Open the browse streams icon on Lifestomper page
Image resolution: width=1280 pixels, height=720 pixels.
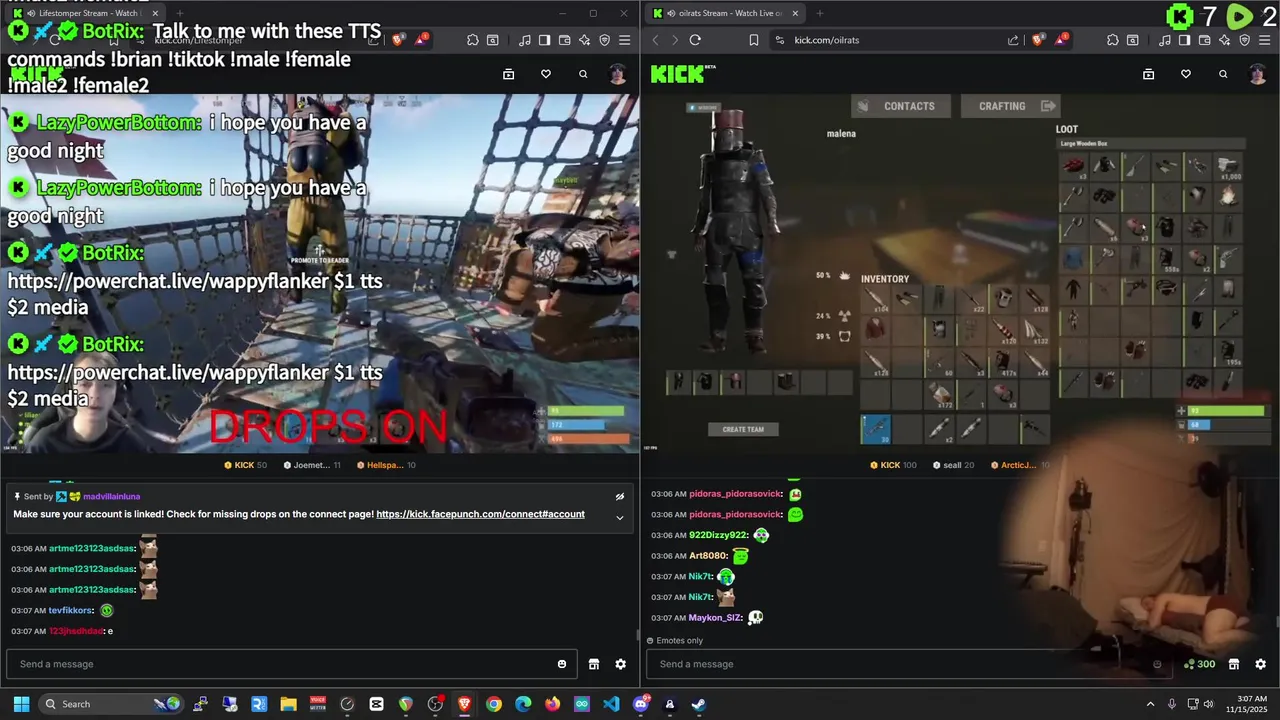point(508,74)
